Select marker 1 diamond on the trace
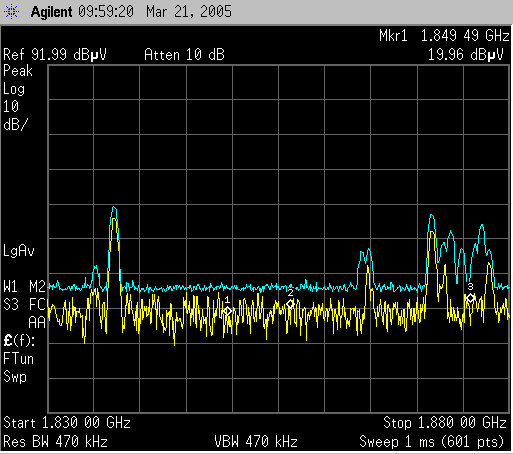 pyautogui.click(x=227, y=311)
